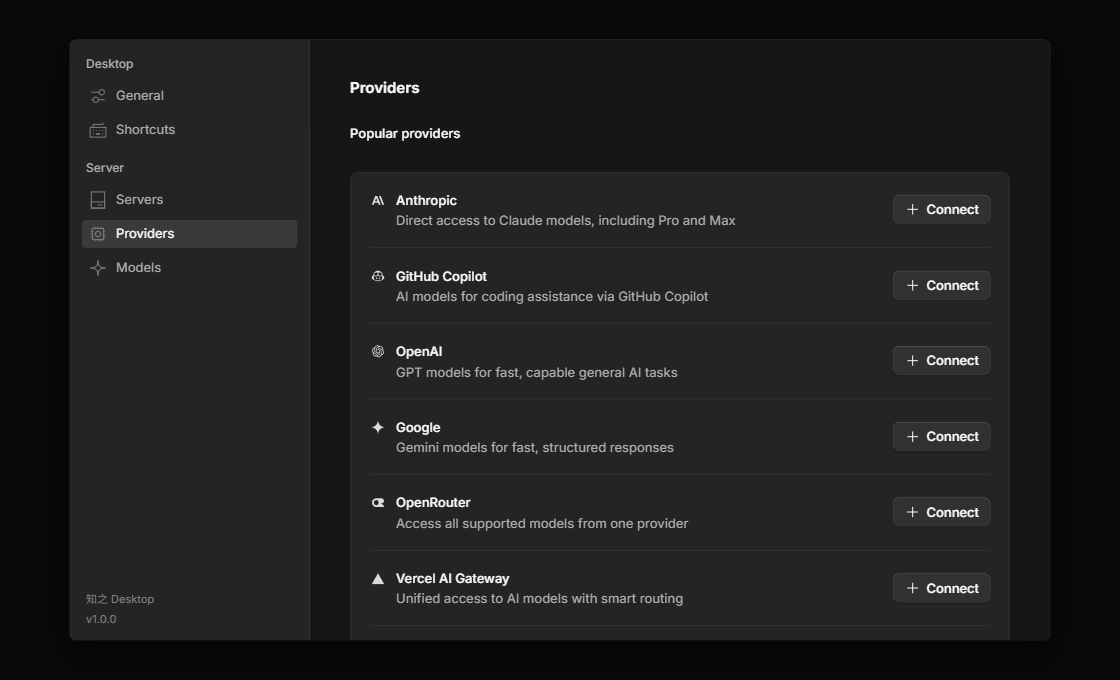Click the Desktop section label in sidebar
The width and height of the screenshot is (1120, 680).
click(109, 64)
